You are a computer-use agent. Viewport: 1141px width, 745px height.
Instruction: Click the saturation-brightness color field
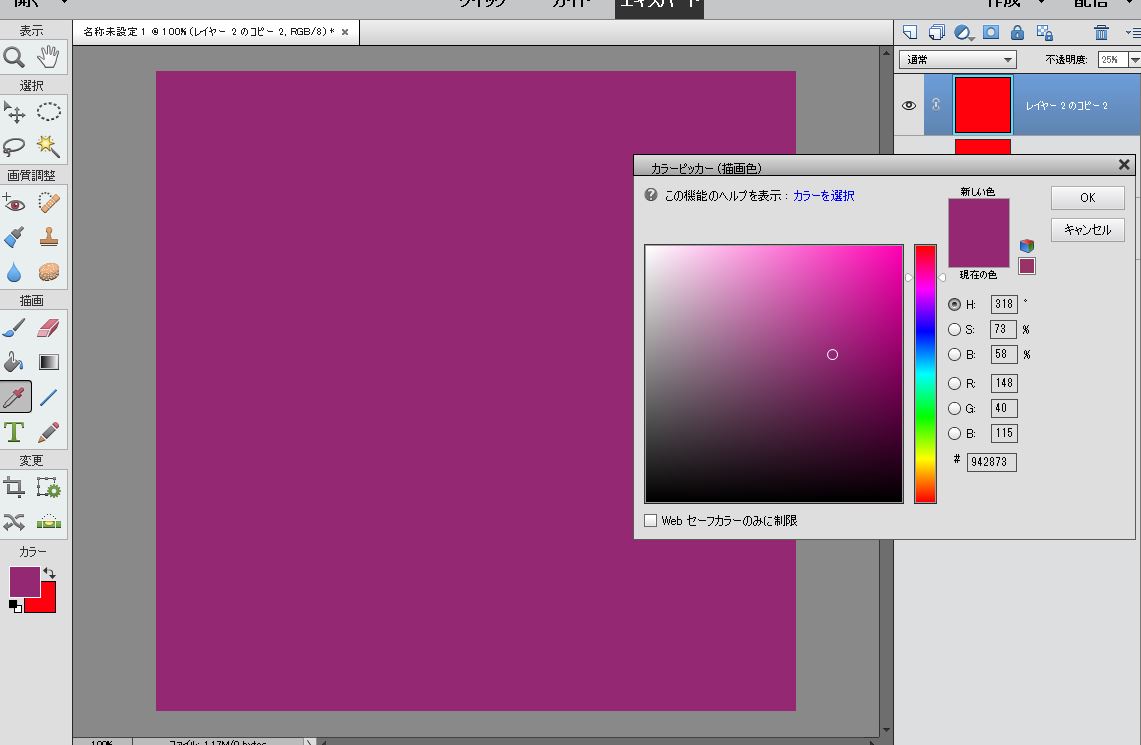tap(774, 374)
